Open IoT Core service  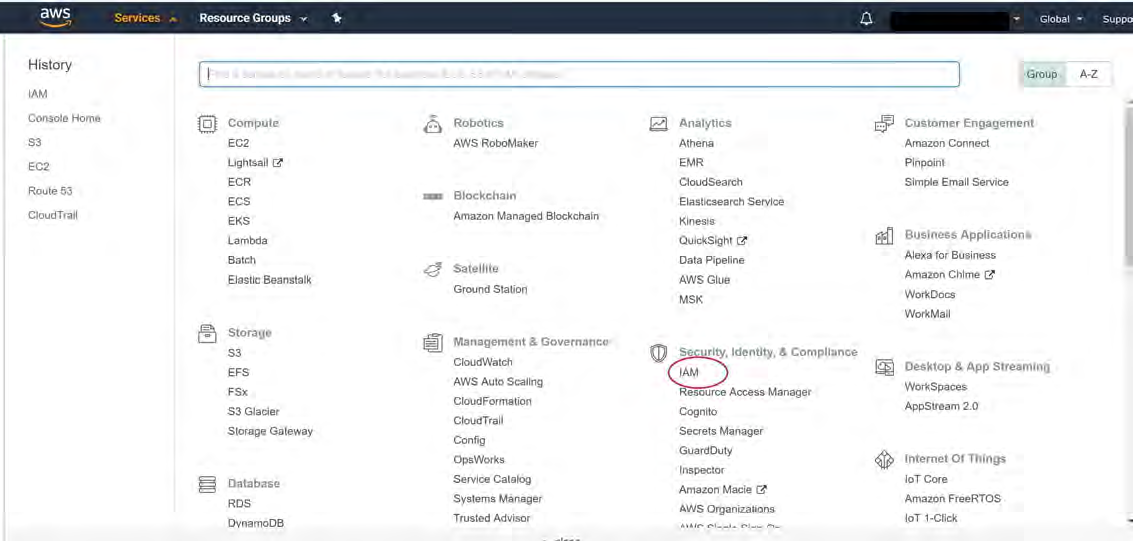click(926, 480)
